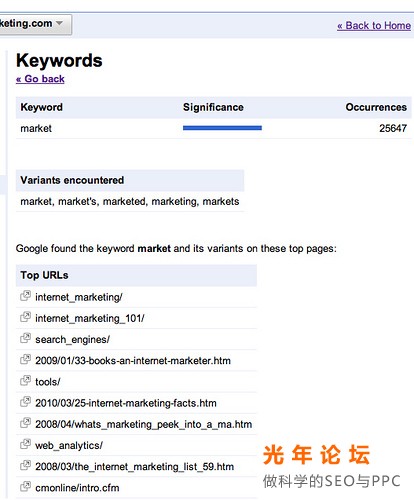
Task: Open the 2008/03/the_internet_marketing_list_59.htm URL
Action: 134,467
